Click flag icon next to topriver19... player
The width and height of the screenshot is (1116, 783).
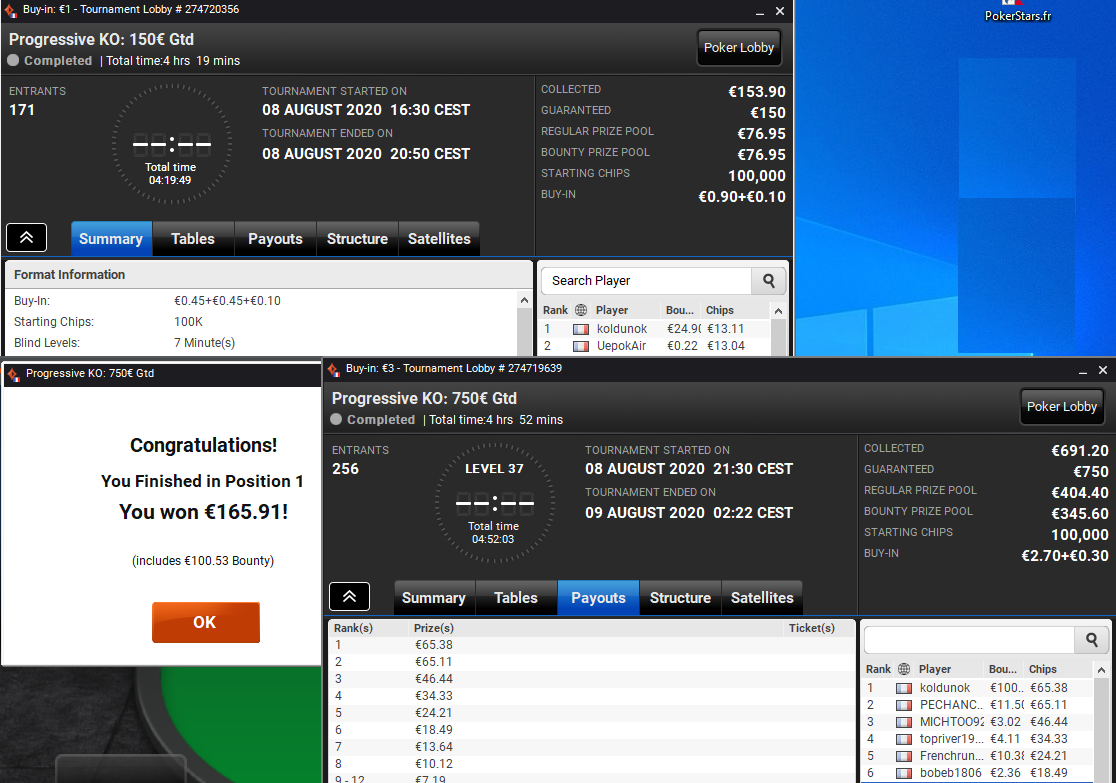tap(904, 739)
